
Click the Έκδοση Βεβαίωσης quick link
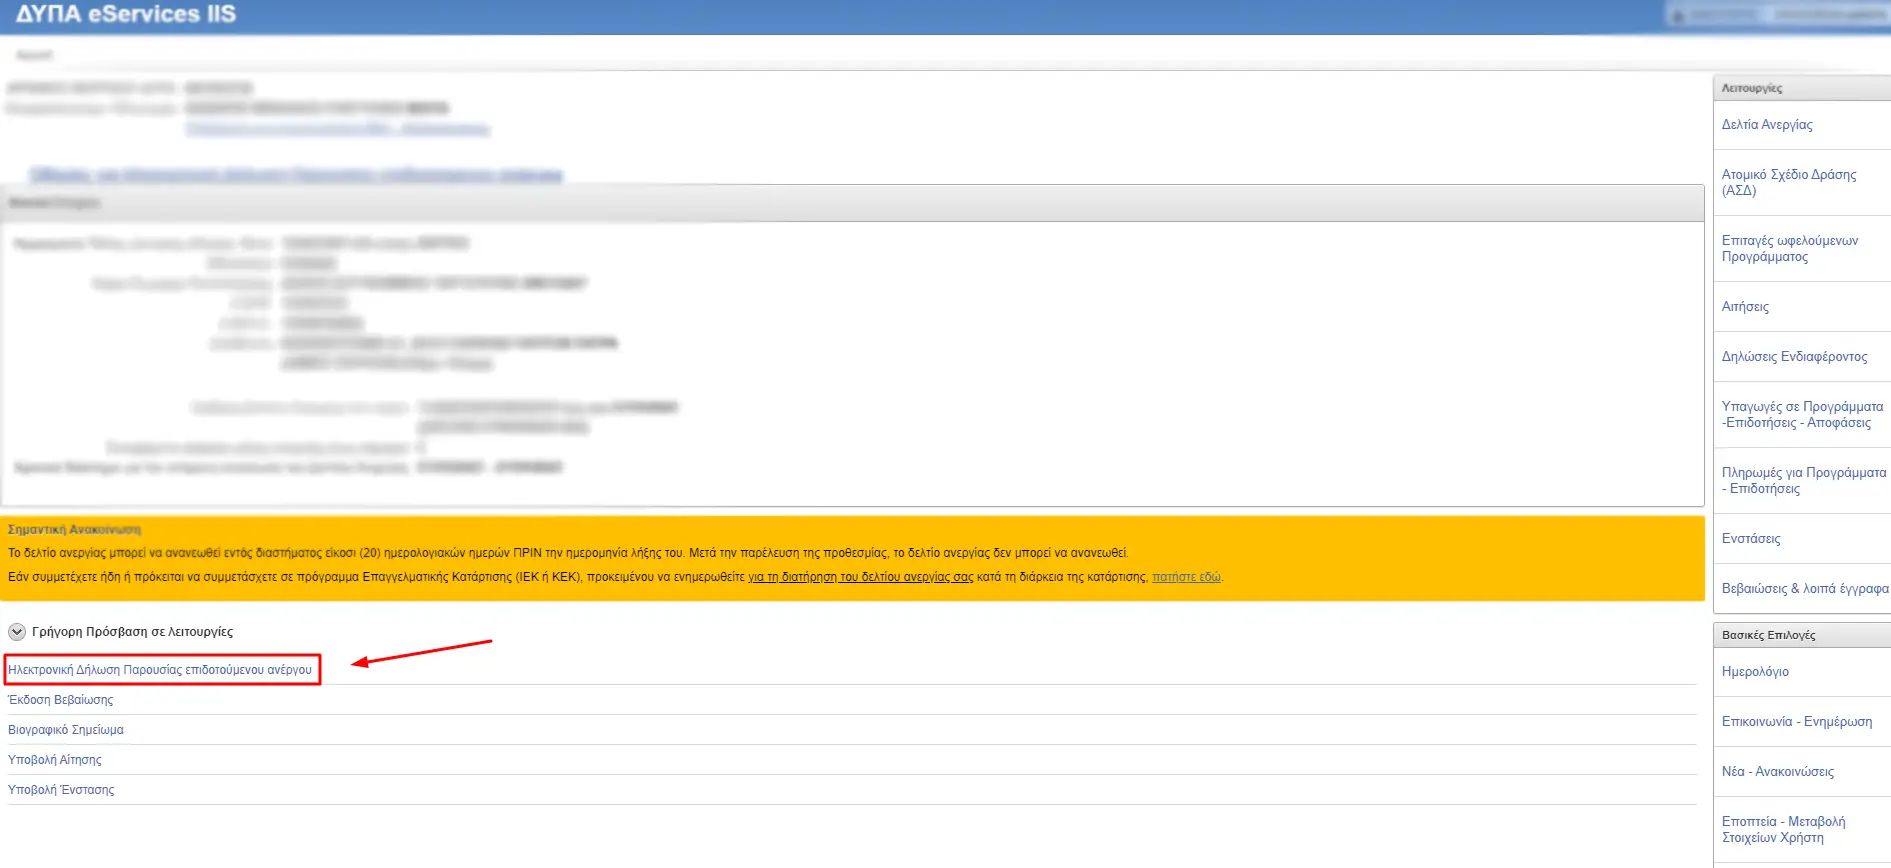61,700
